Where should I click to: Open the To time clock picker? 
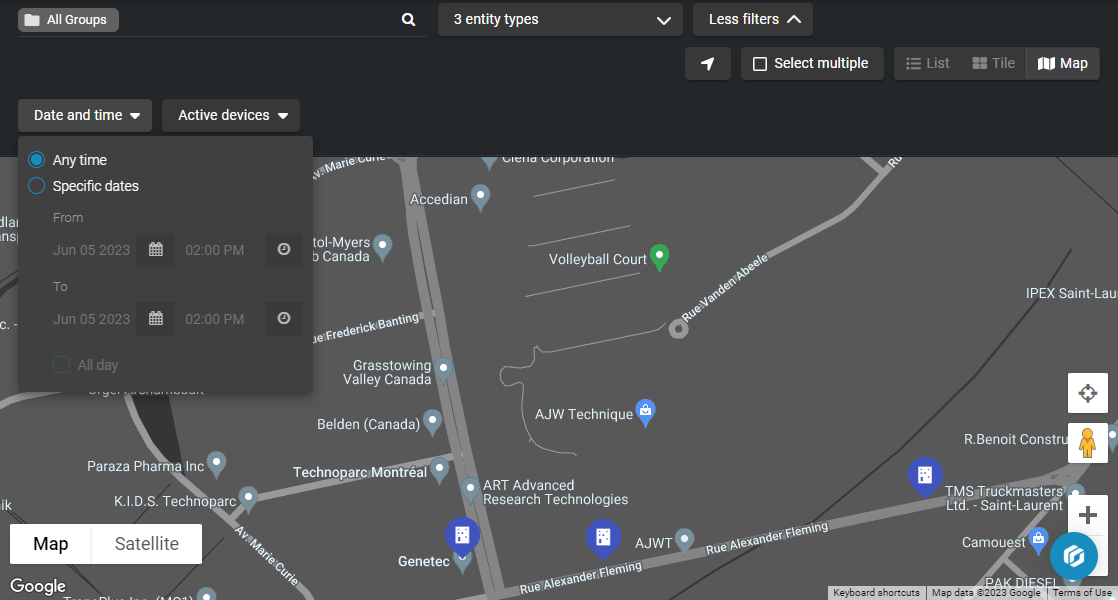point(284,319)
